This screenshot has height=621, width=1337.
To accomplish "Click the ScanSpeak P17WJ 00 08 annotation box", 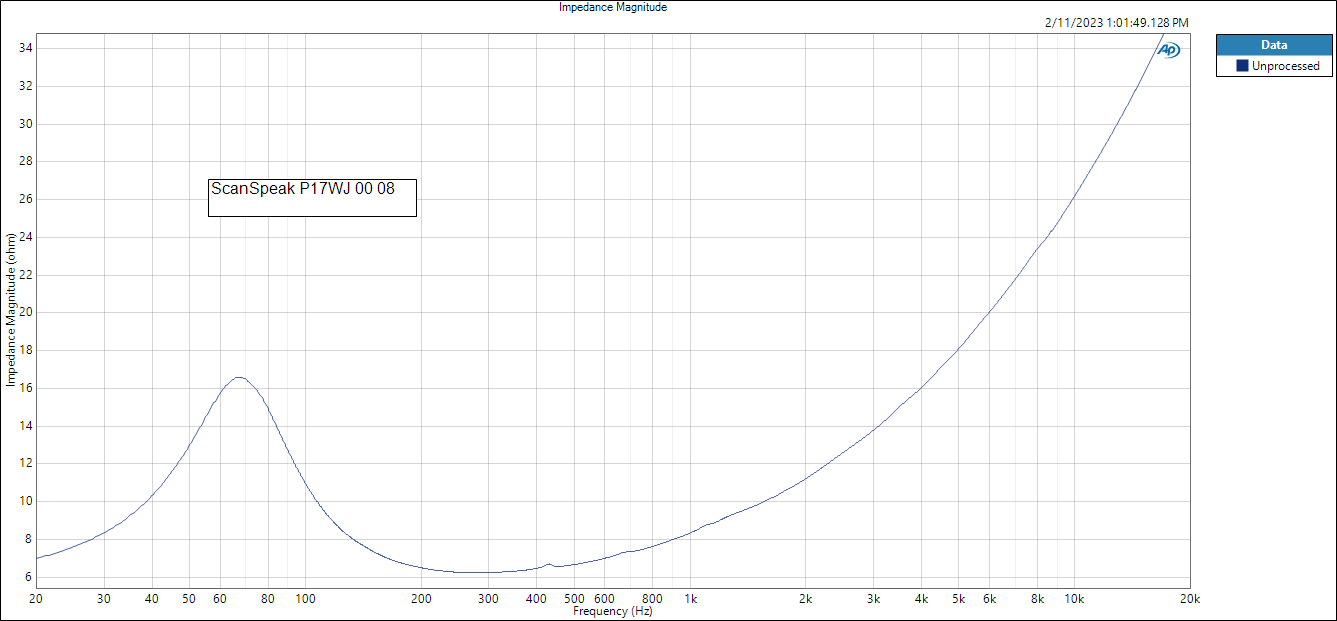I will pos(312,197).
